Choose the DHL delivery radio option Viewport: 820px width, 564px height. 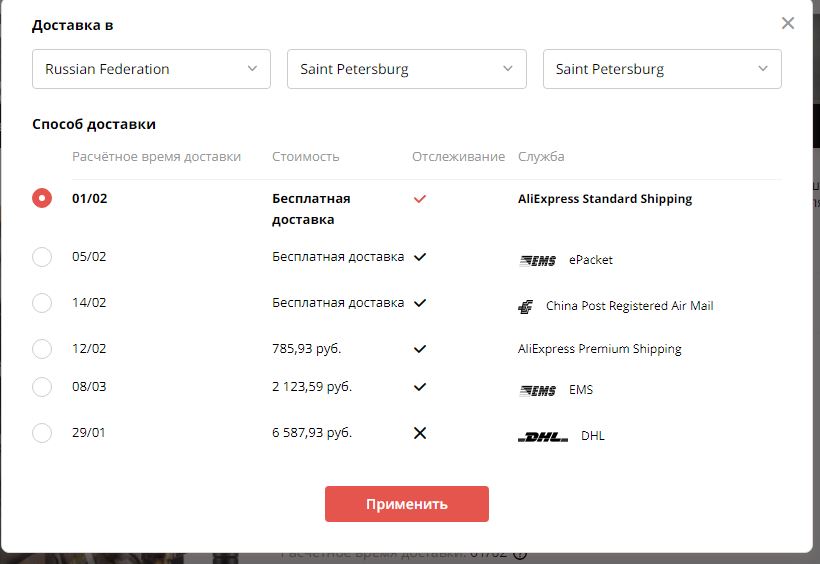click(42, 433)
